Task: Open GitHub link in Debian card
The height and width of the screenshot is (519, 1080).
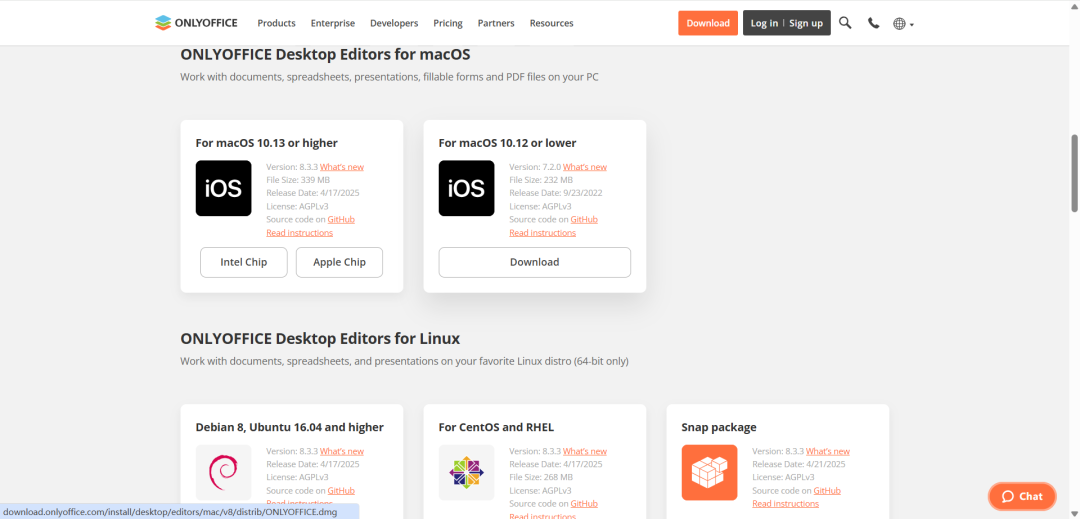Action: (x=341, y=491)
